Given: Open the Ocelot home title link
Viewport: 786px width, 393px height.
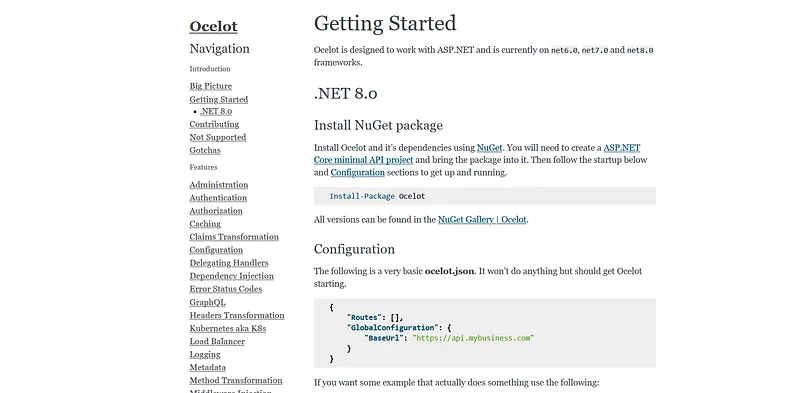Looking at the screenshot, I should (x=213, y=26).
